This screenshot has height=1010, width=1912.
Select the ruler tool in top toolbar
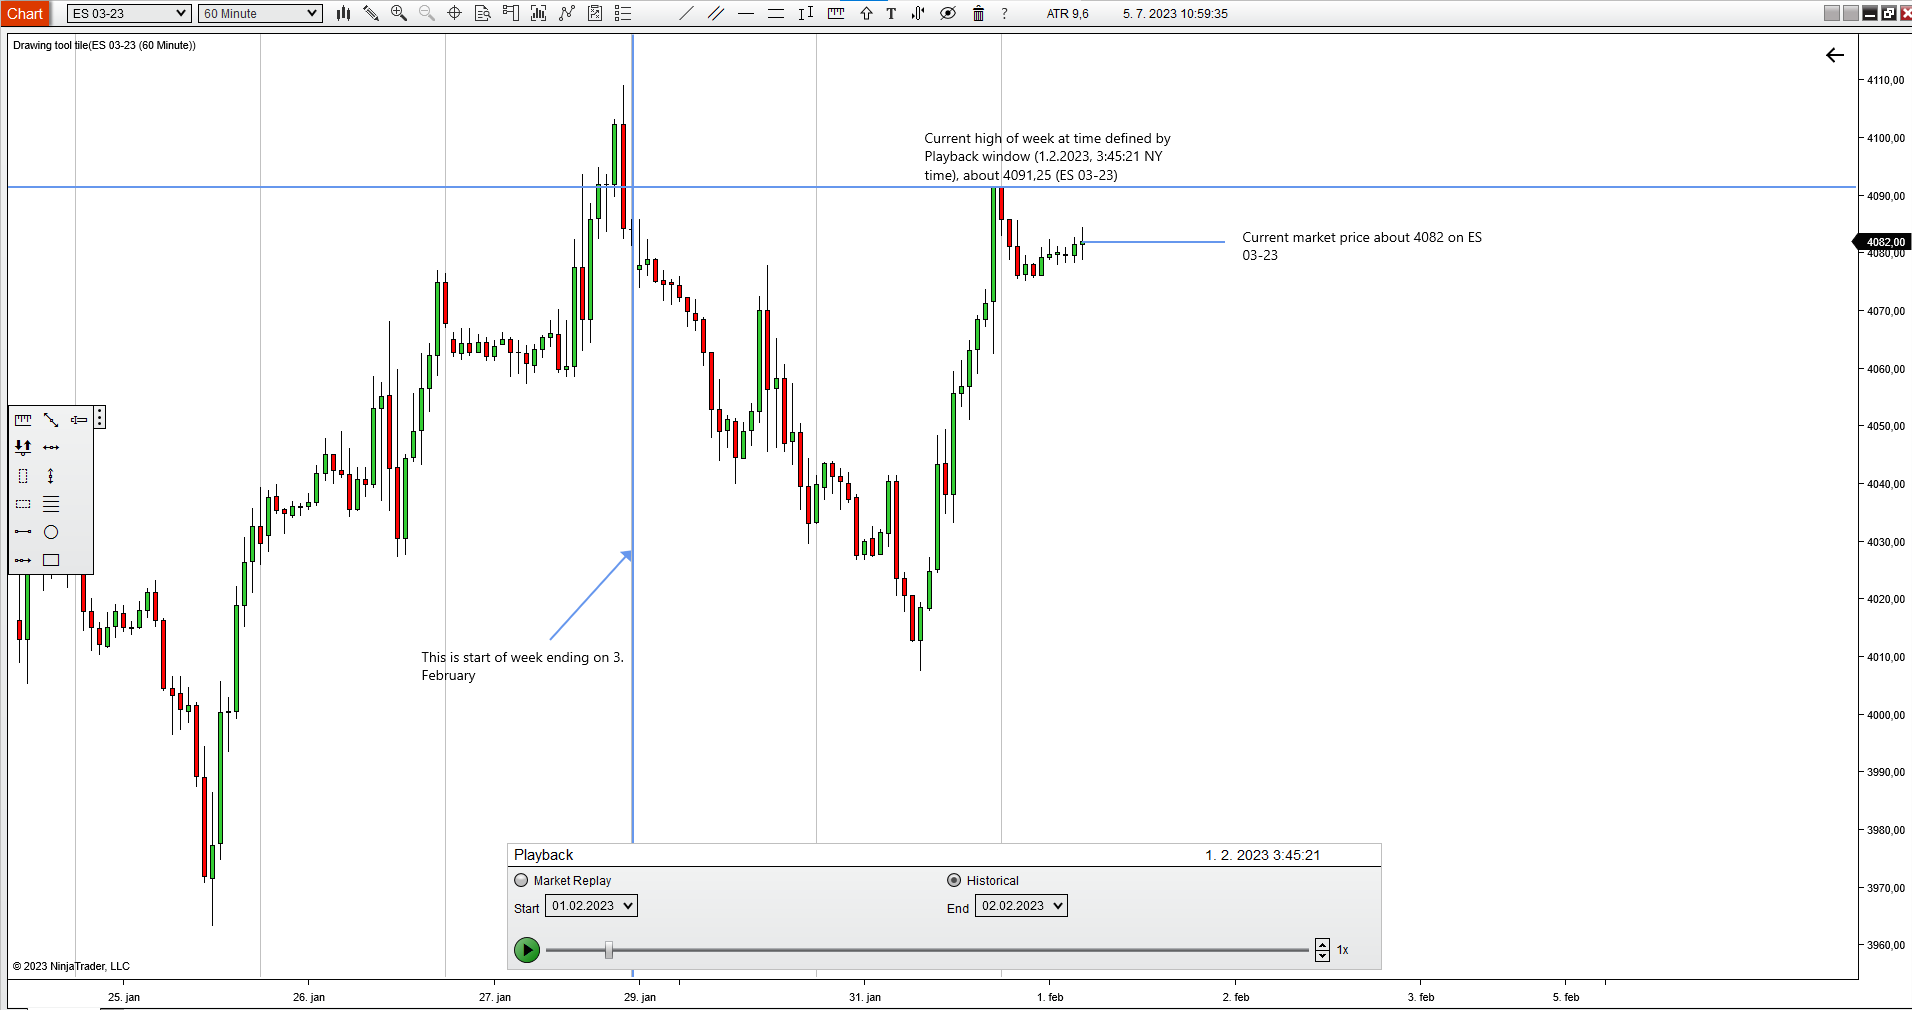(836, 13)
